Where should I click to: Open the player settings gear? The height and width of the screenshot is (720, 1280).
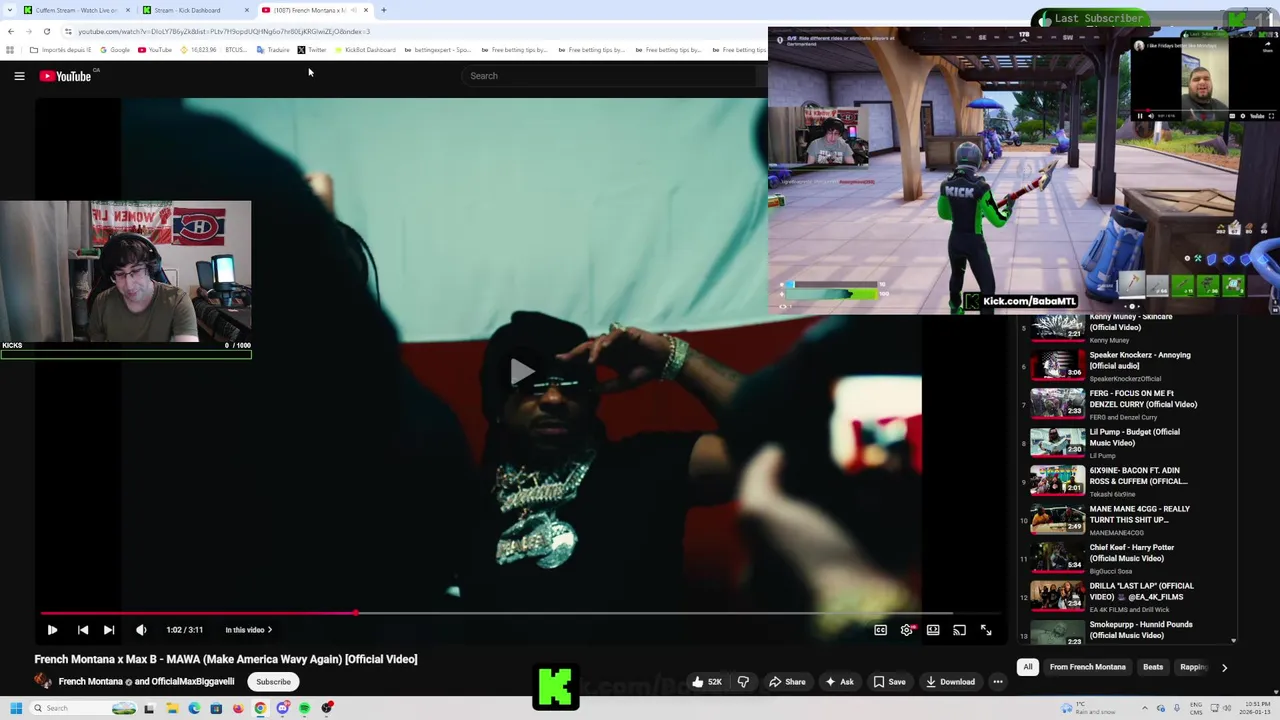(907, 630)
